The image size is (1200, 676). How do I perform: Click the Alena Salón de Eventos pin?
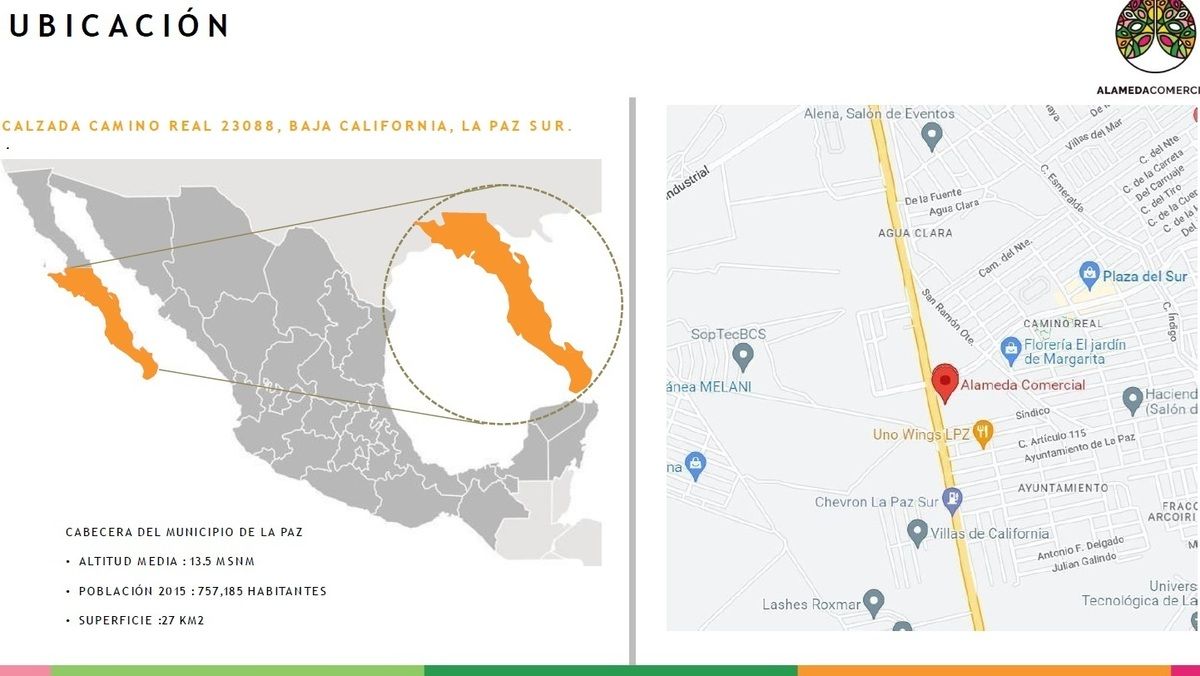pos(932,135)
